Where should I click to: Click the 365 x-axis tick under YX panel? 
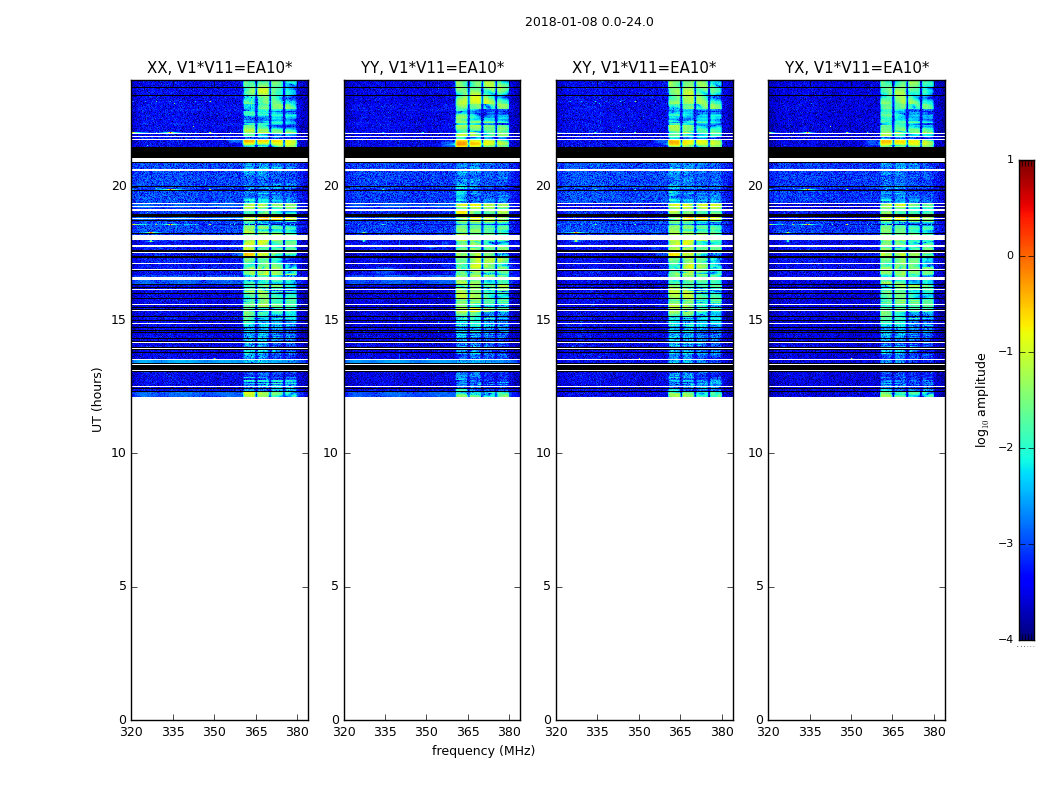(893, 732)
